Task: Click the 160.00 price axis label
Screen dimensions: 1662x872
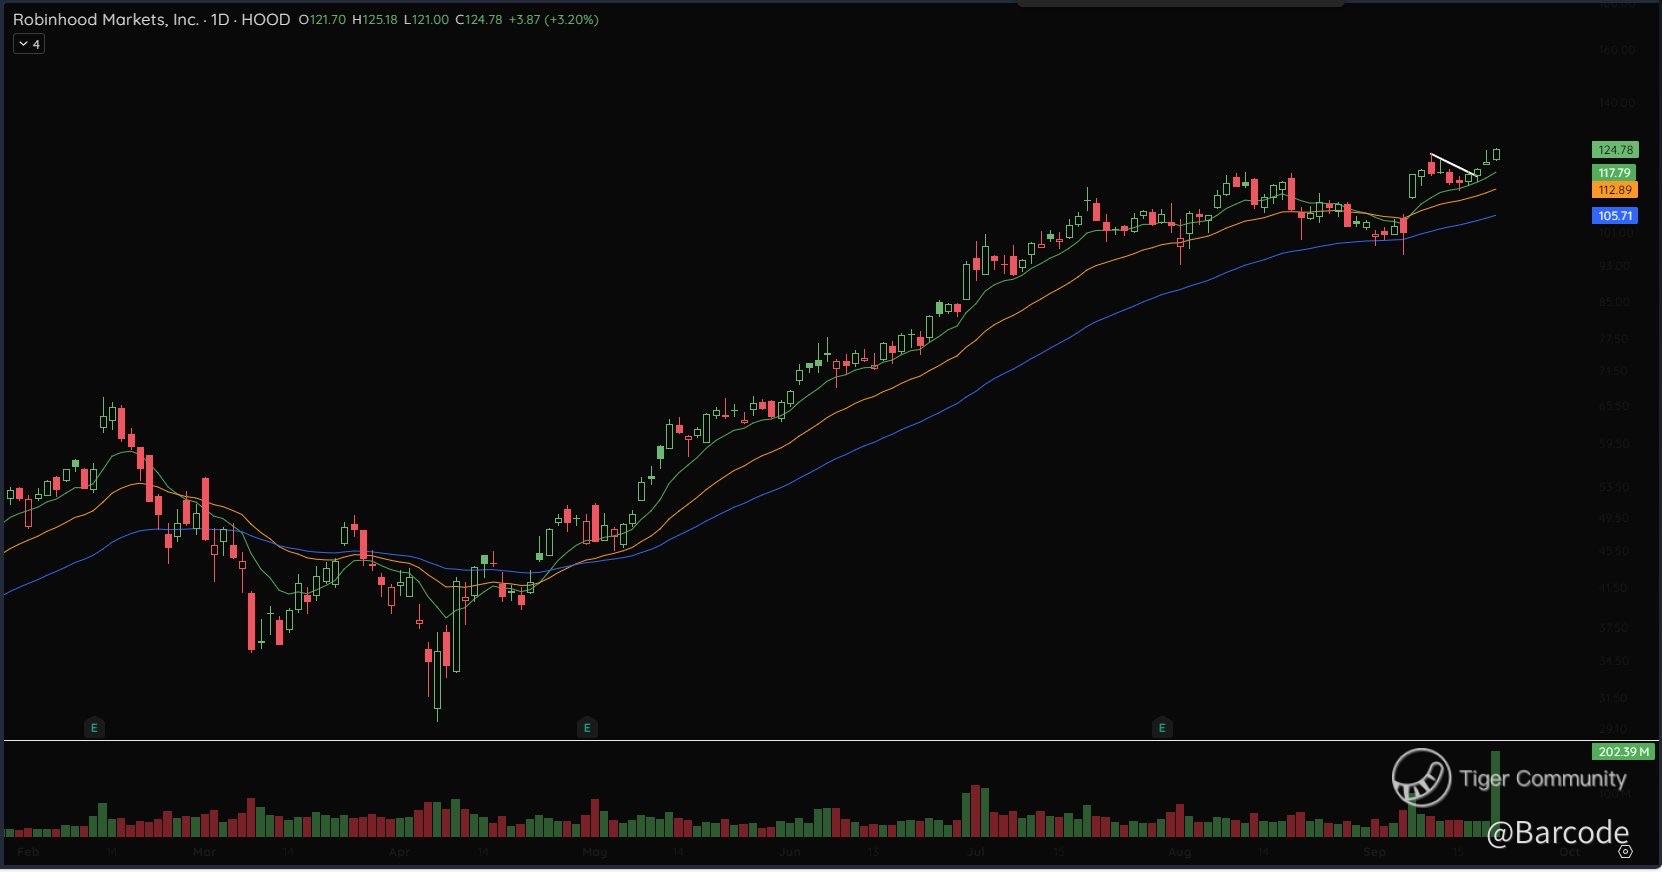Action: click(1616, 50)
